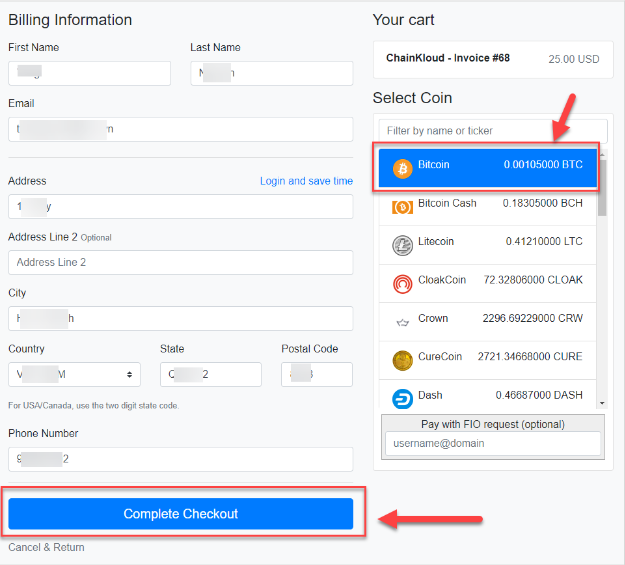This screenshot has width=625, height=565.
Task: Click the 25.00 USD cart total
Action: (574, 59)
